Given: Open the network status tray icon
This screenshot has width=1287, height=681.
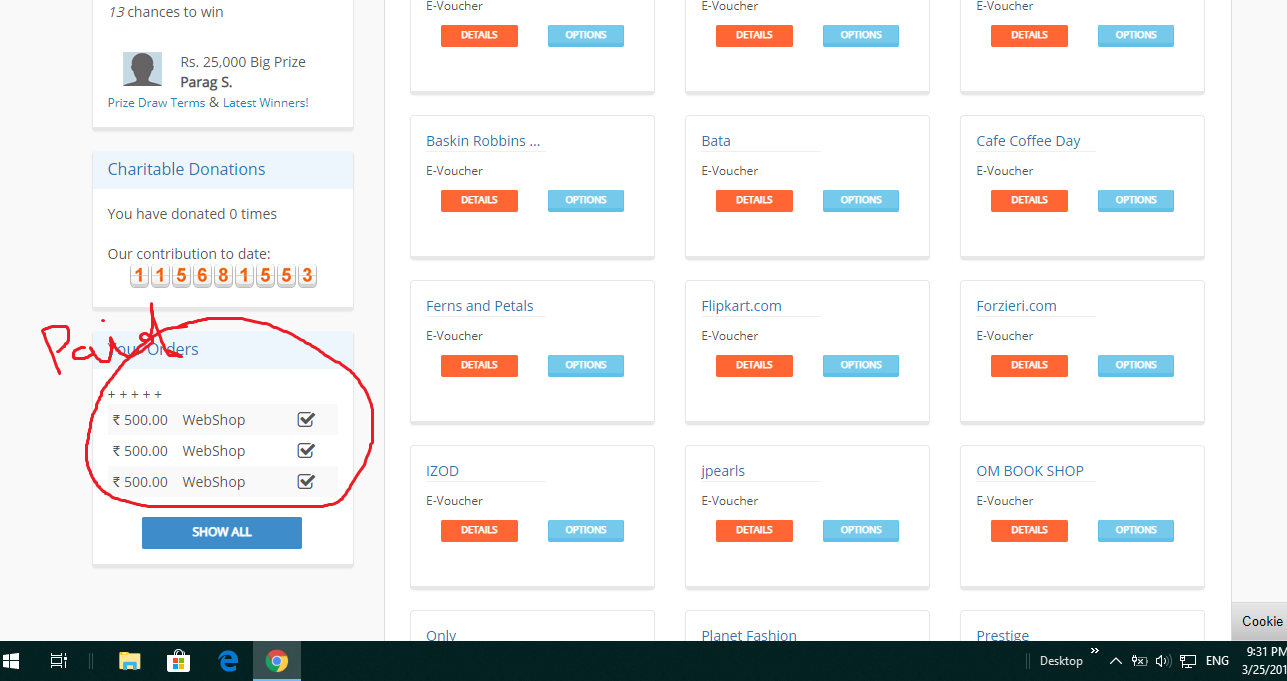Looking at the screenshot, I should click(x=1188, y=661).
